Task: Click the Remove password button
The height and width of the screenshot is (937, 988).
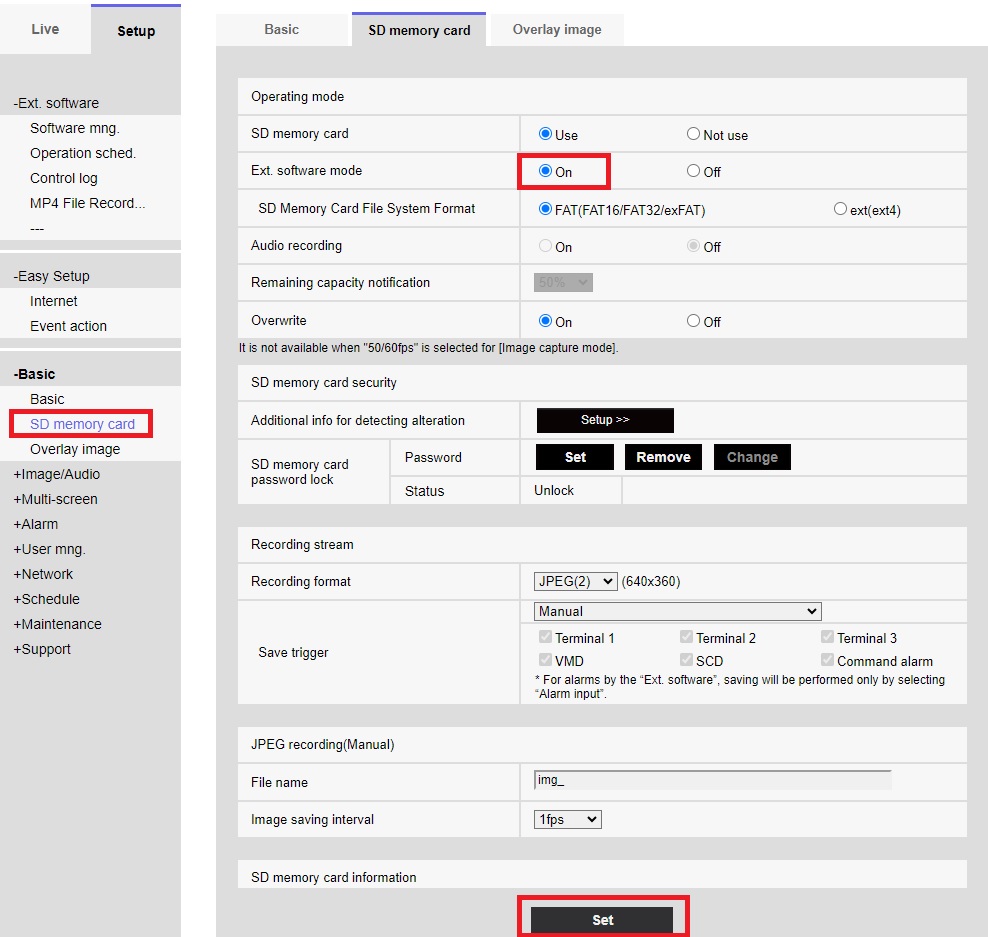Action: (x=663, y=457)
